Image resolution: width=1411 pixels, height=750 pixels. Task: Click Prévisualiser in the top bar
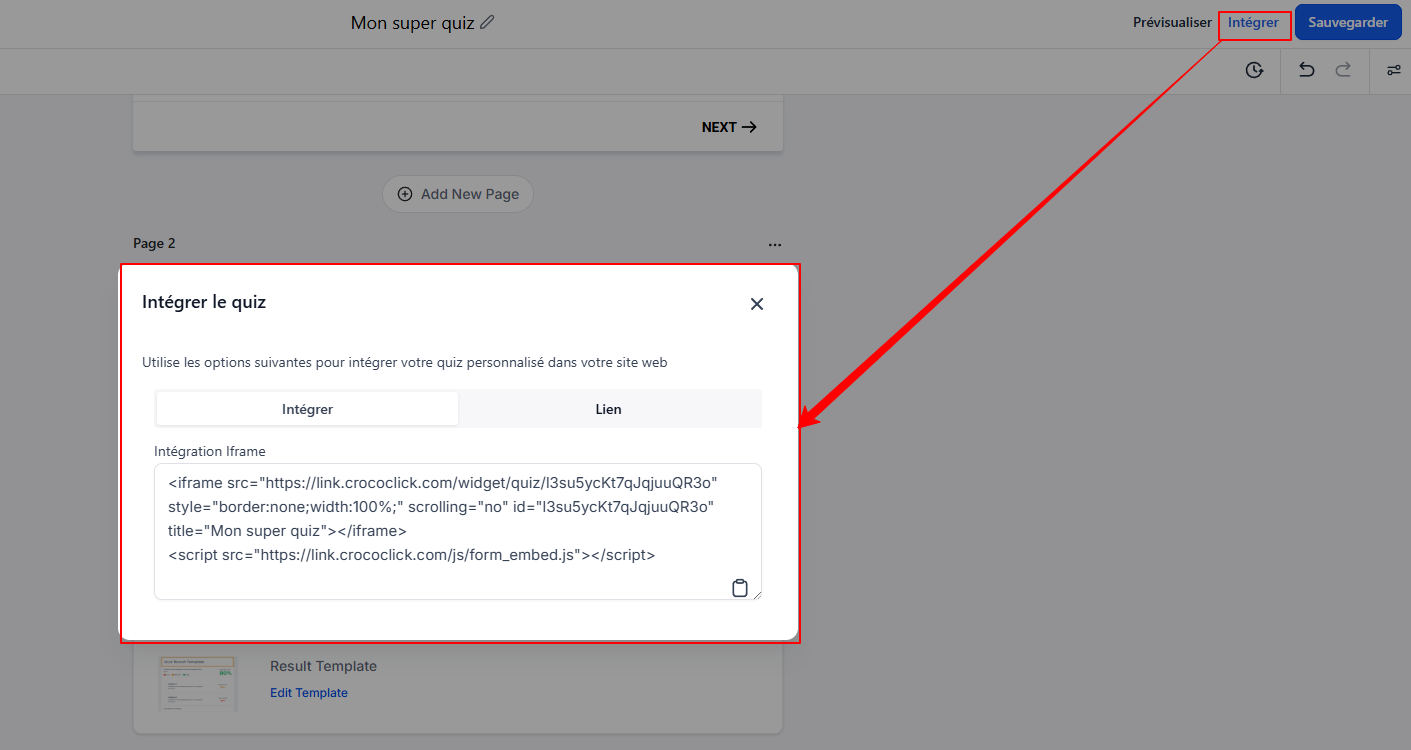1172,22
